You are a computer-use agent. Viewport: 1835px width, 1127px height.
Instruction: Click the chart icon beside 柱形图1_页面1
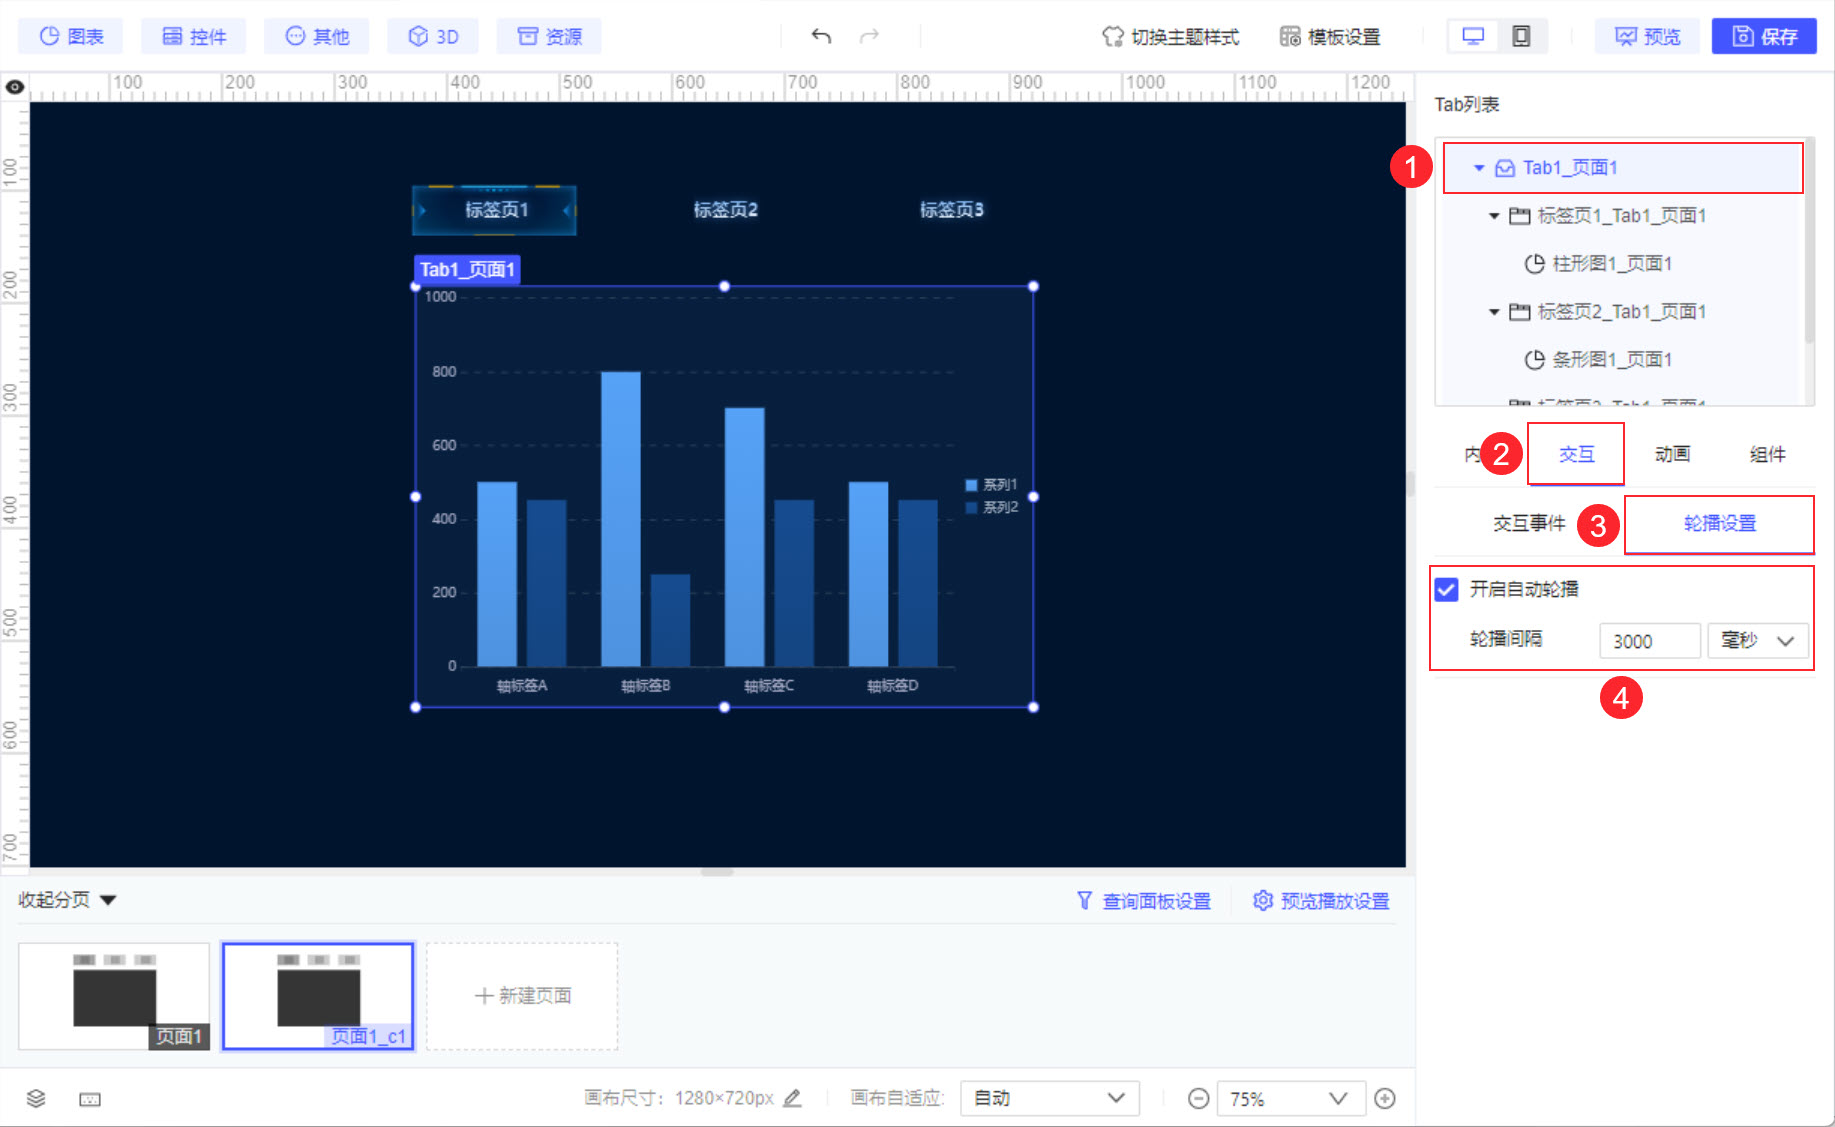(1534, 264)
